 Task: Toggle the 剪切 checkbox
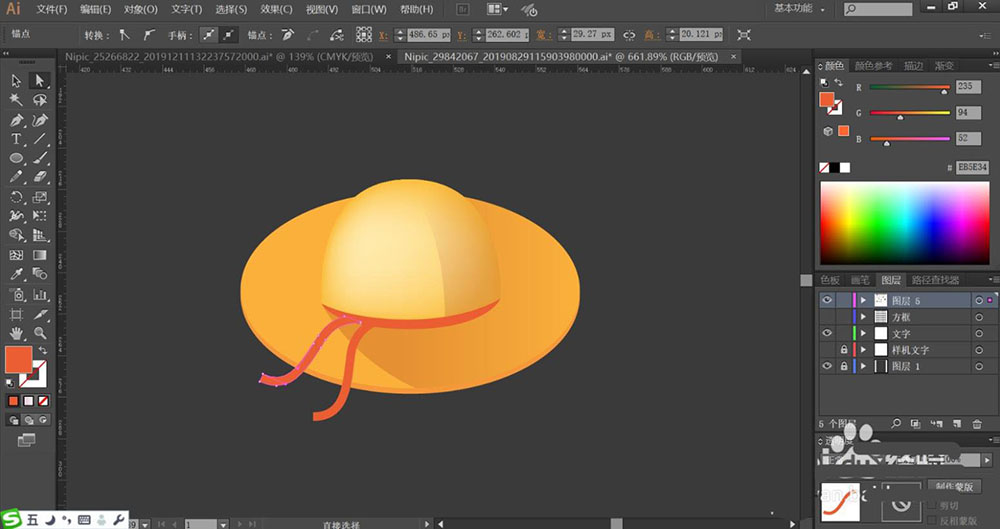tap(932, 505)
